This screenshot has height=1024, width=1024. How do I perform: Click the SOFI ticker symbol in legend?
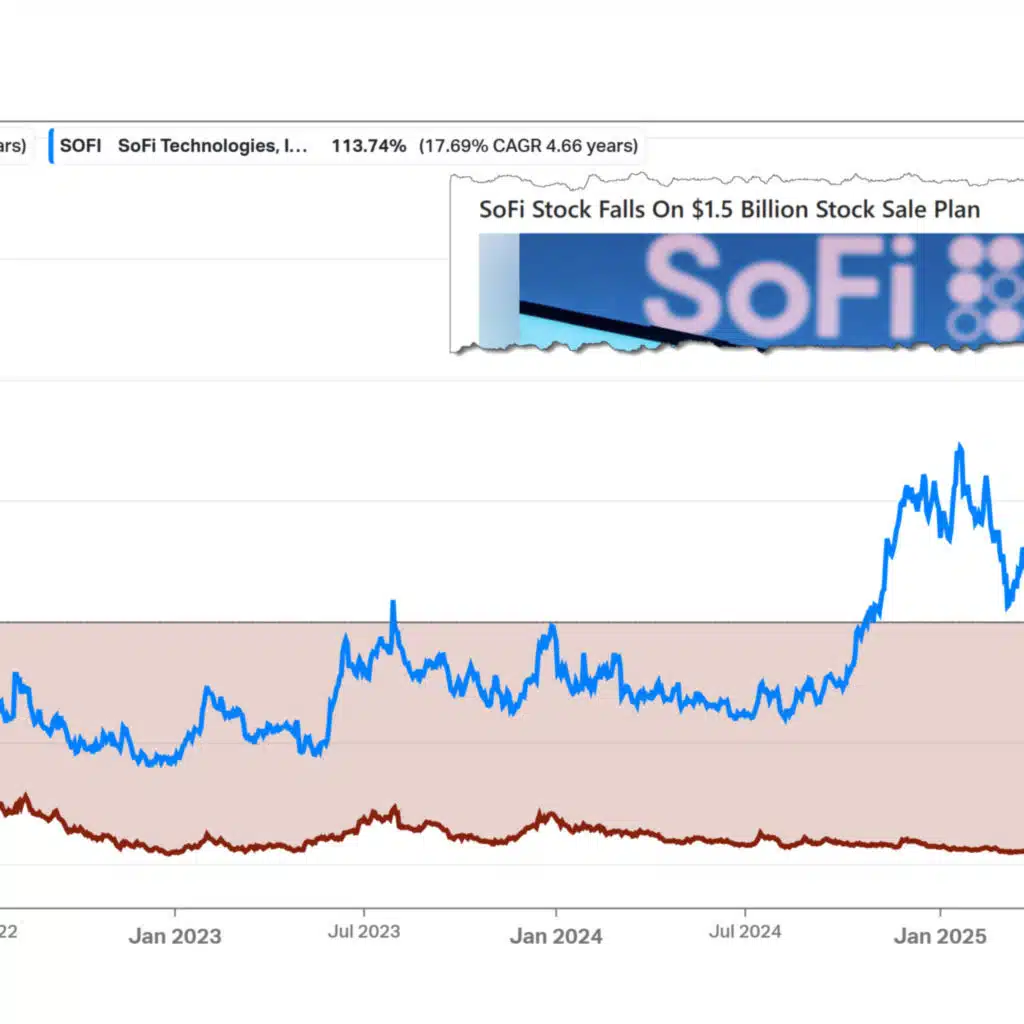tap(80, 145)
